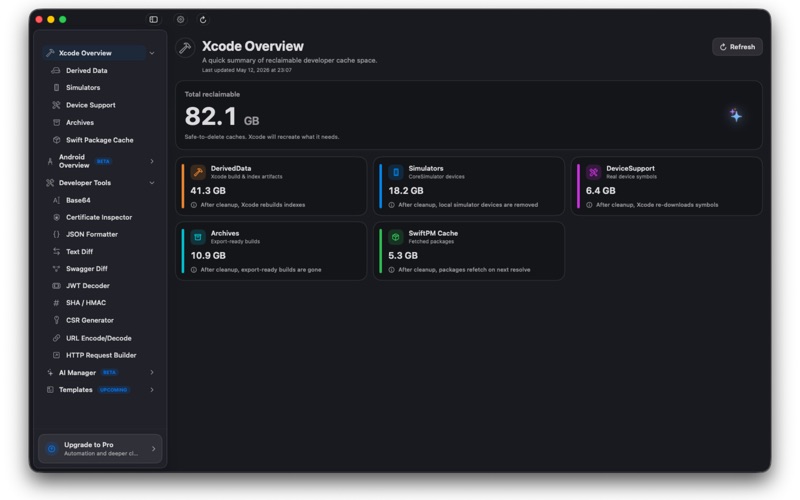This screenshot has width=800, height=500.
Task: Click the Archives sidebar icon
Action: [56, 122]
